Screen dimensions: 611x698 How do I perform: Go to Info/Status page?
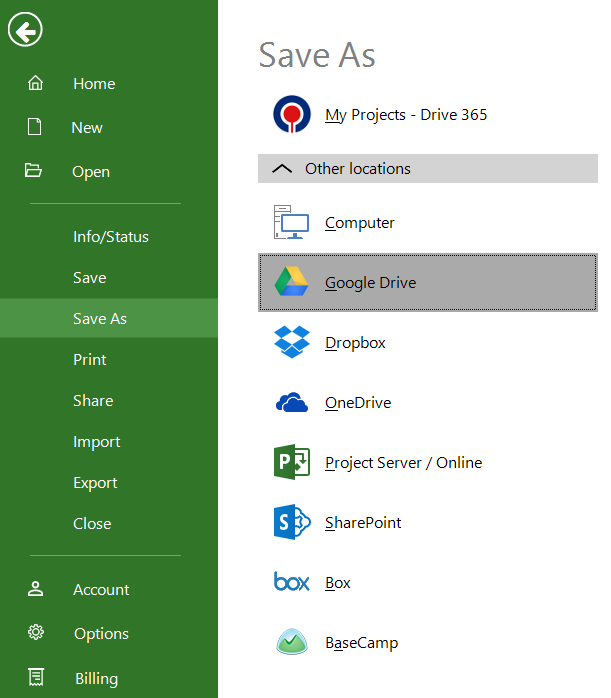click(109, 236)
